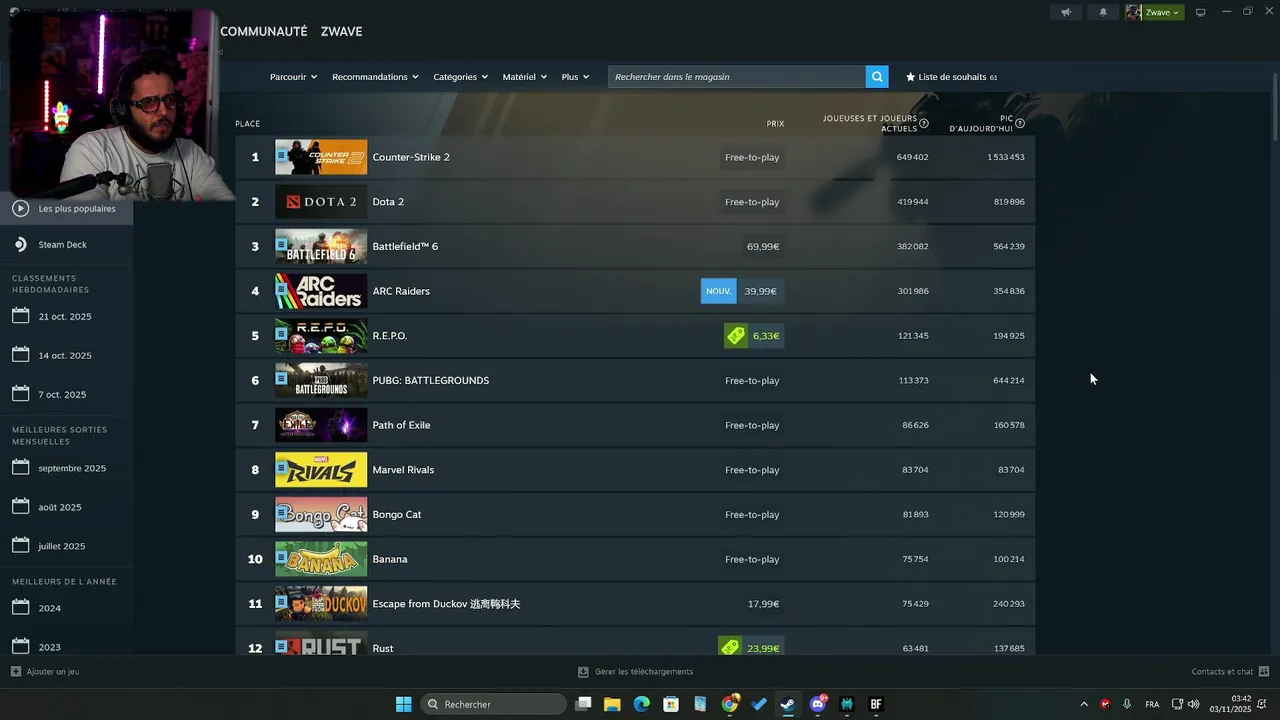This screenshot has height=720, width=1280.
Task: Switch to Big Picture mode icon
Action: pos(1201,12)
